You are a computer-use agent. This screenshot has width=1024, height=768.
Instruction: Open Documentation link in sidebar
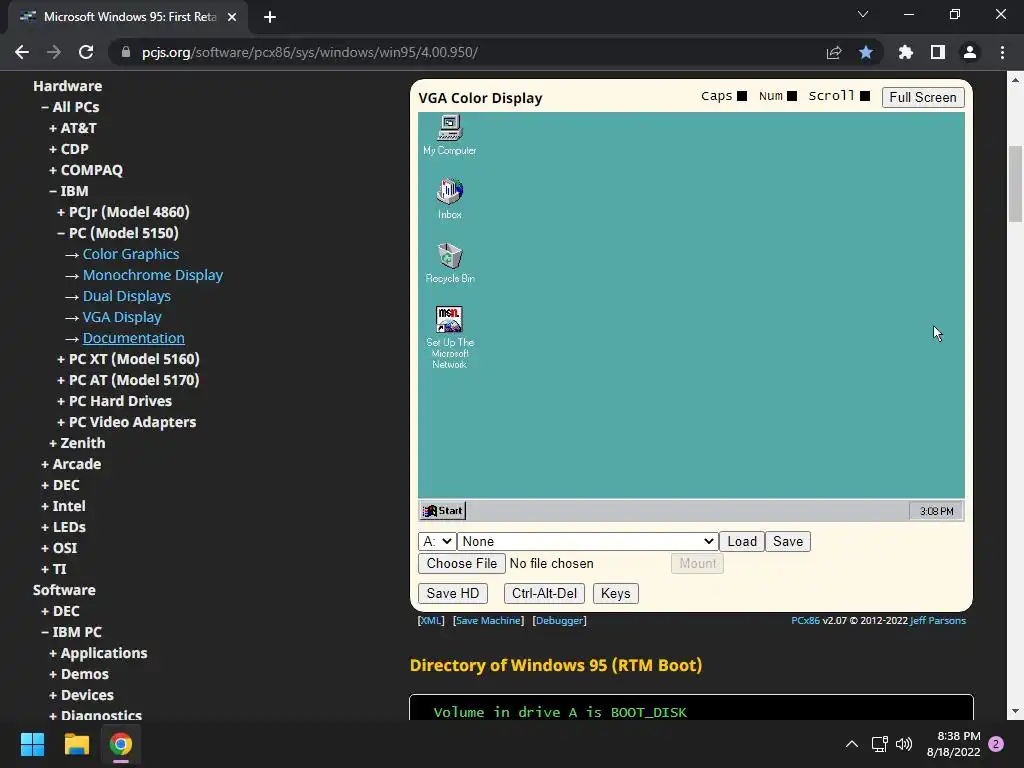[x=134, y=338]
